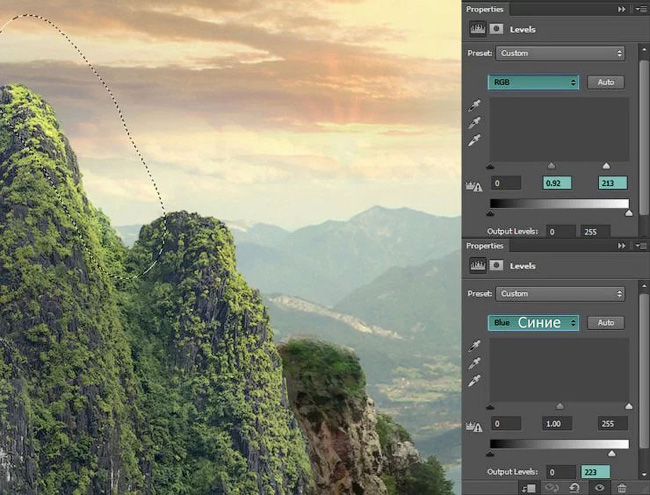Click the highlight input field showing 213
This screenshot has height=495, width=650.
(613, 183)
